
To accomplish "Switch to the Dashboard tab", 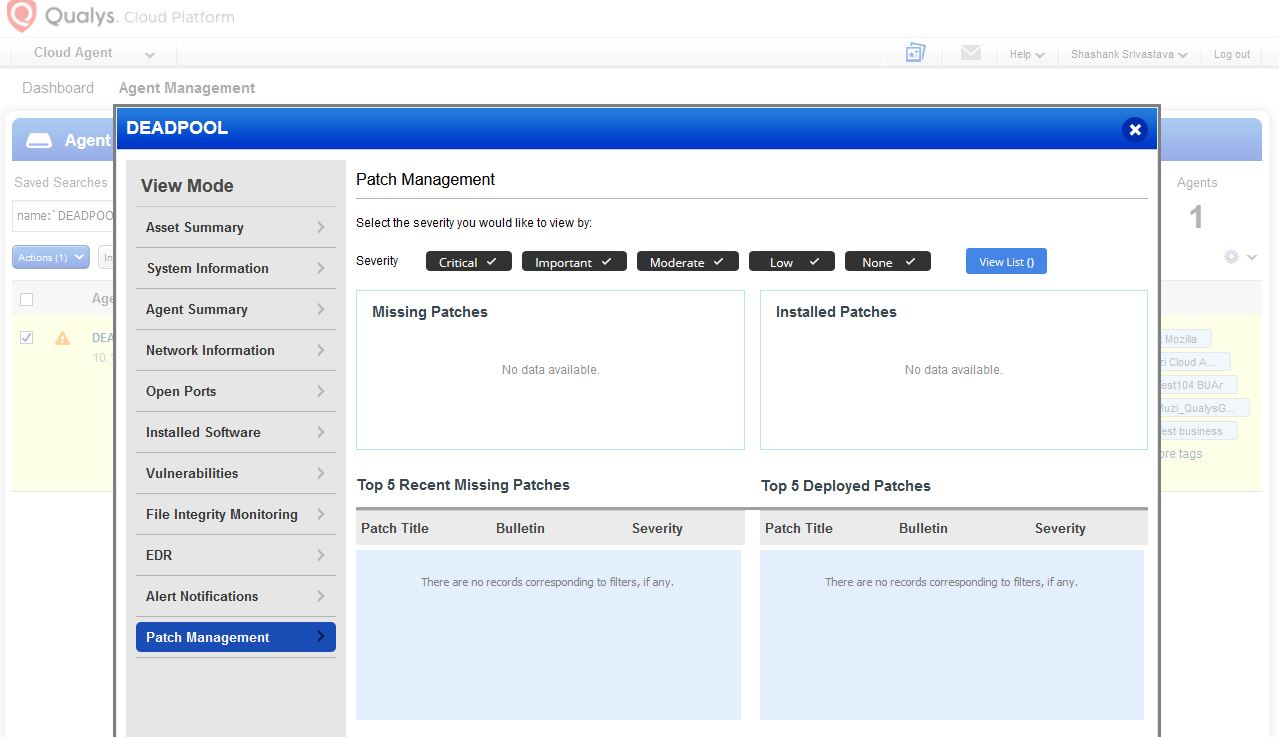I will 58,88.
